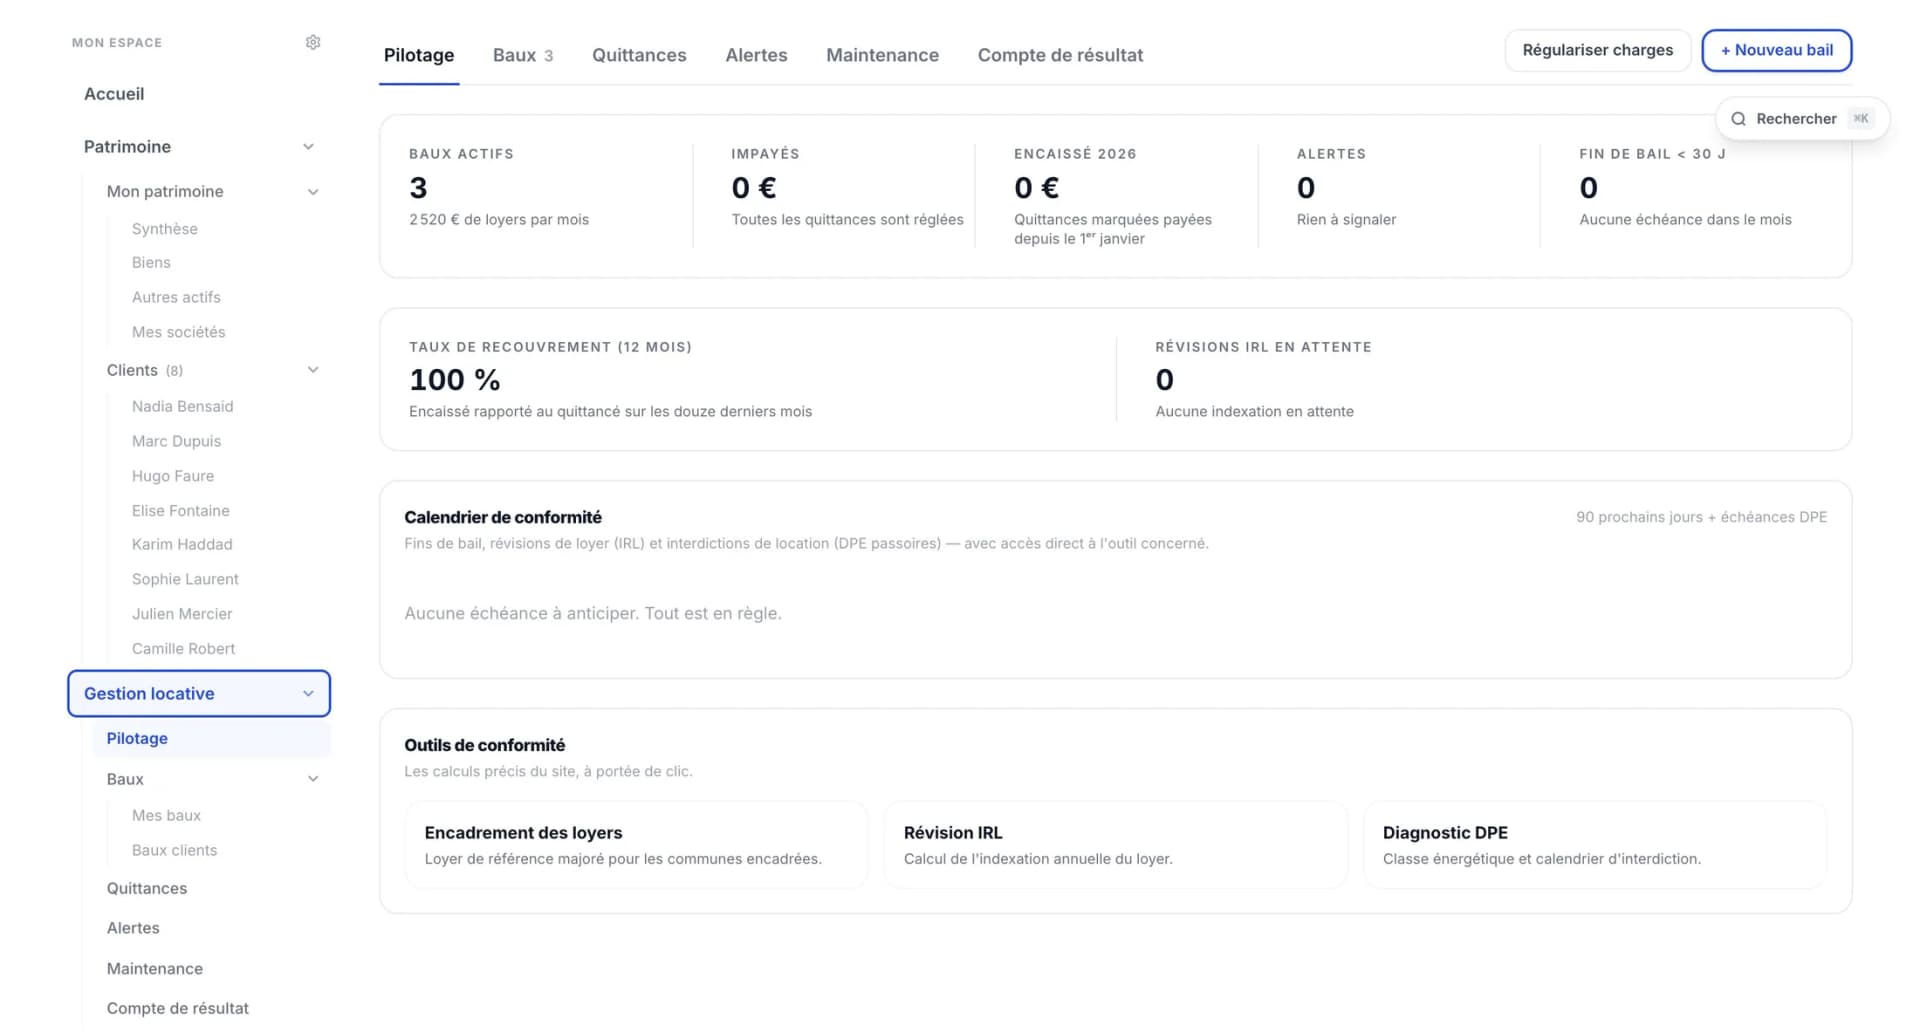This screenshot has width=1920, height=1032.
Task: Open the Révision IRL tool card
Action: pyautogui.click(x=1115, y=845)
